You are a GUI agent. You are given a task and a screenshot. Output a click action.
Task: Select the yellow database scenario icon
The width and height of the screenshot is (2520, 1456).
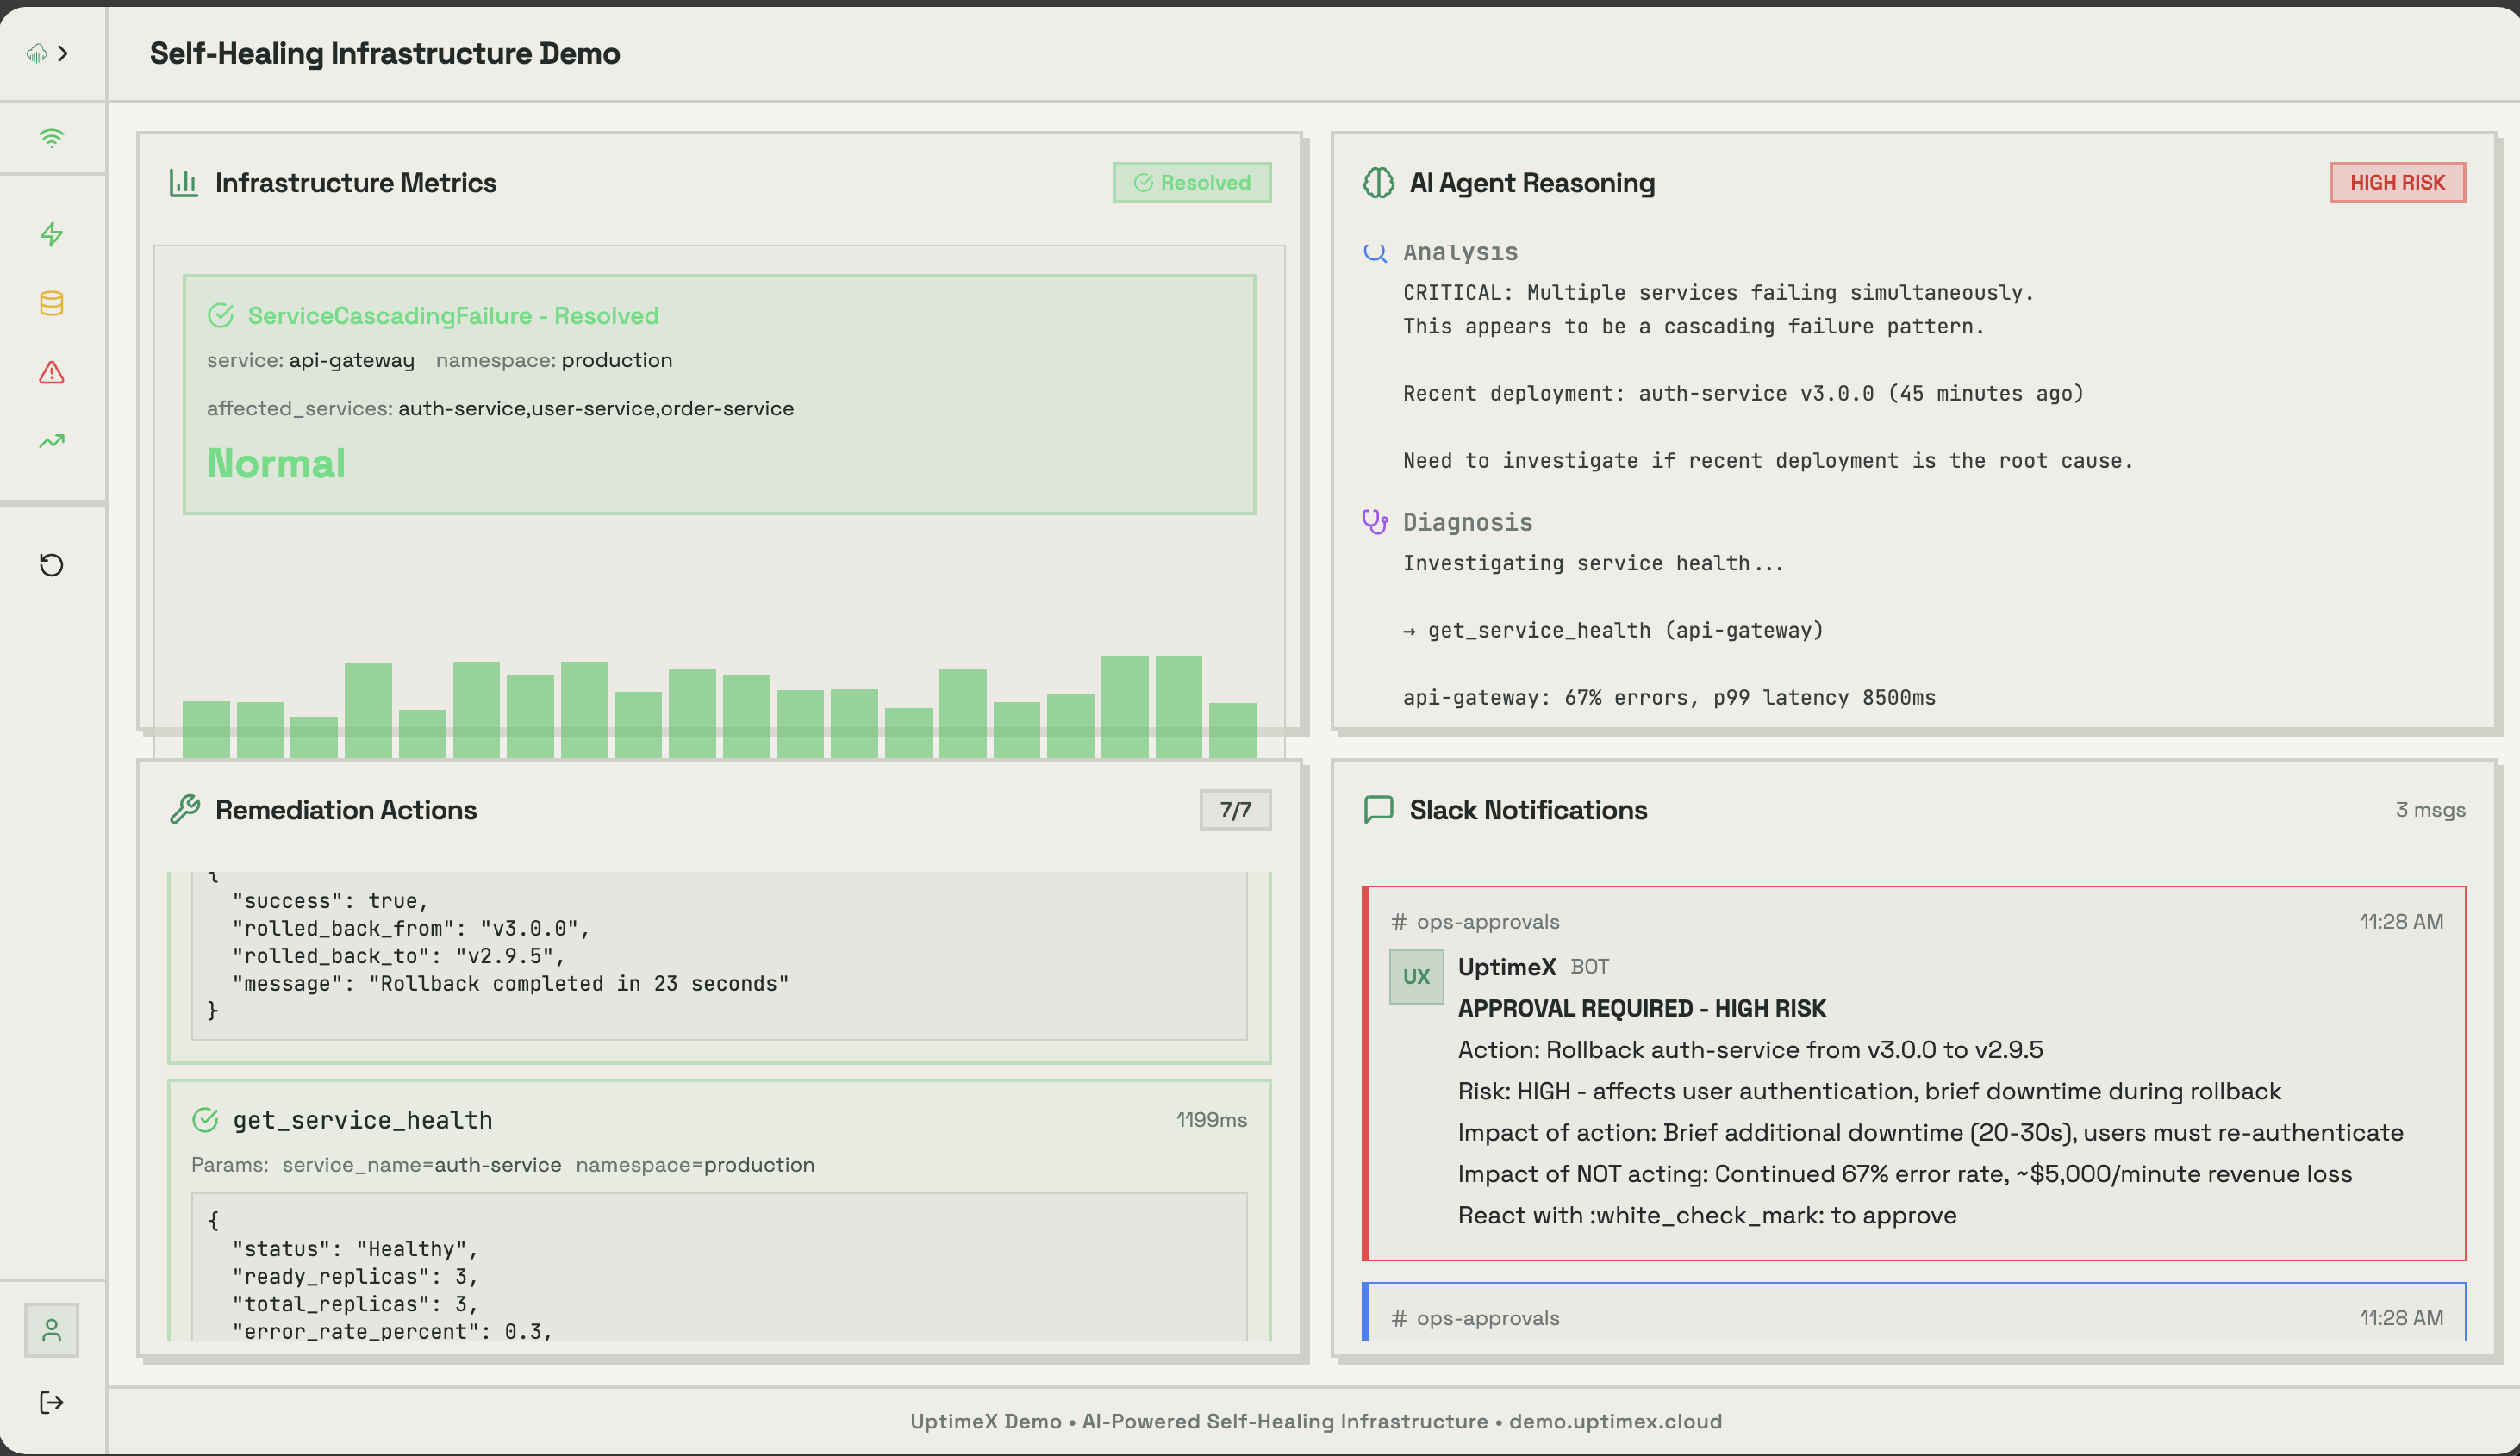pos(51,303)
